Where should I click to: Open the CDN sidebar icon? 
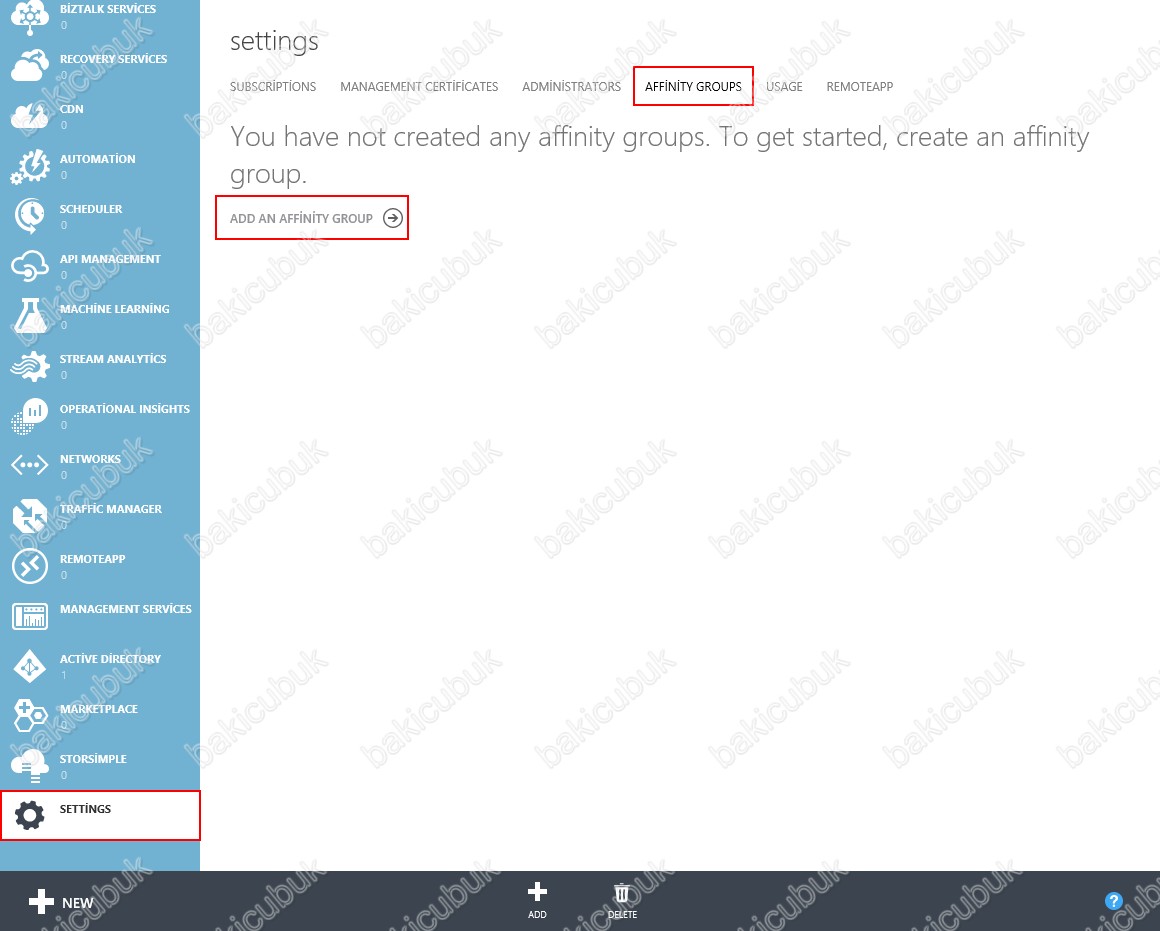[30, 115]
